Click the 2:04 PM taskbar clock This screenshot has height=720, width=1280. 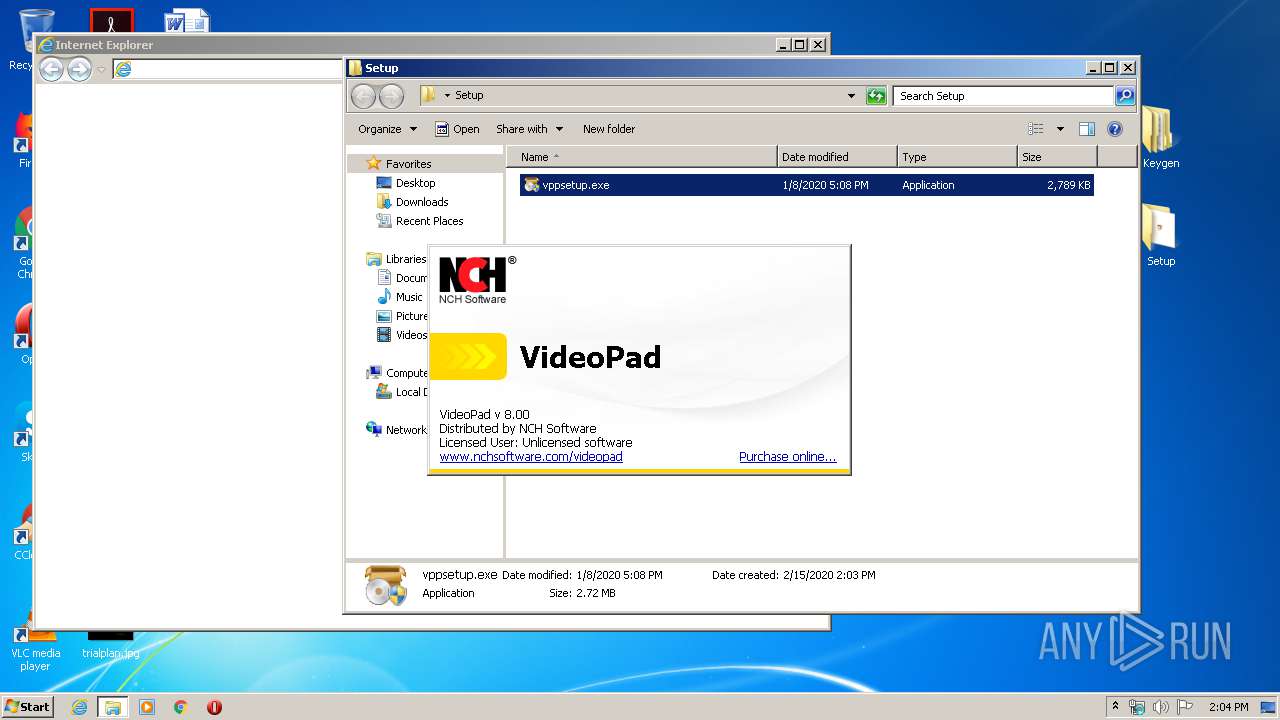coord(1229,707)
